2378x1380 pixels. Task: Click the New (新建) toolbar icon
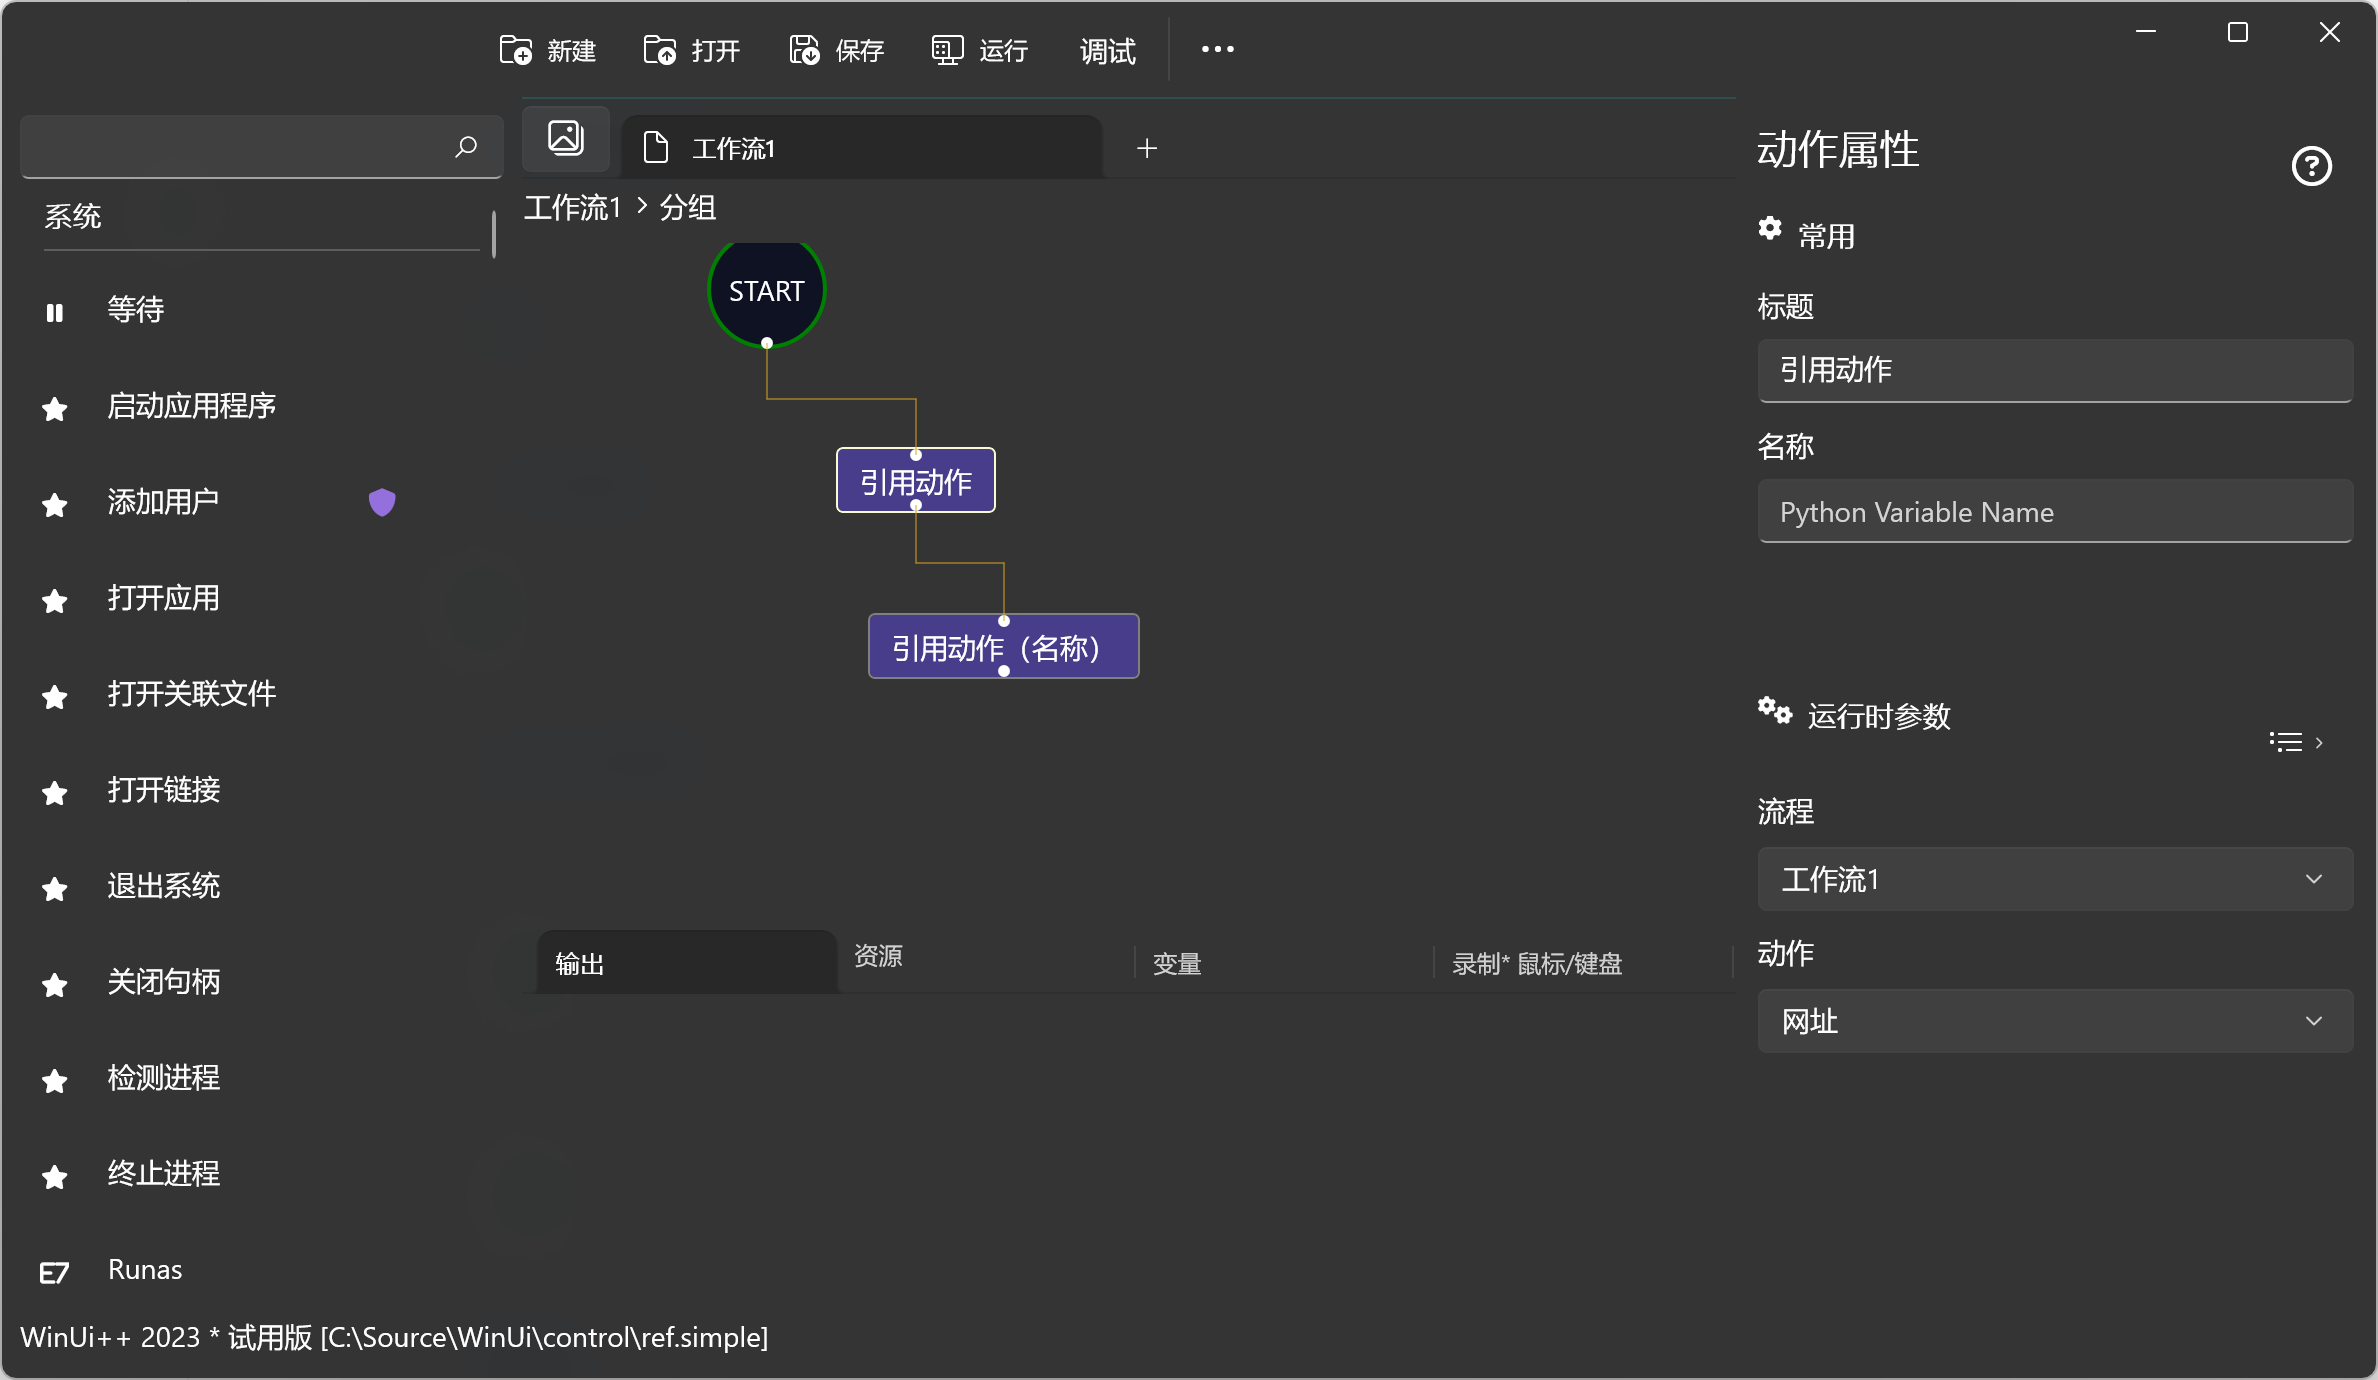(516, 50)
